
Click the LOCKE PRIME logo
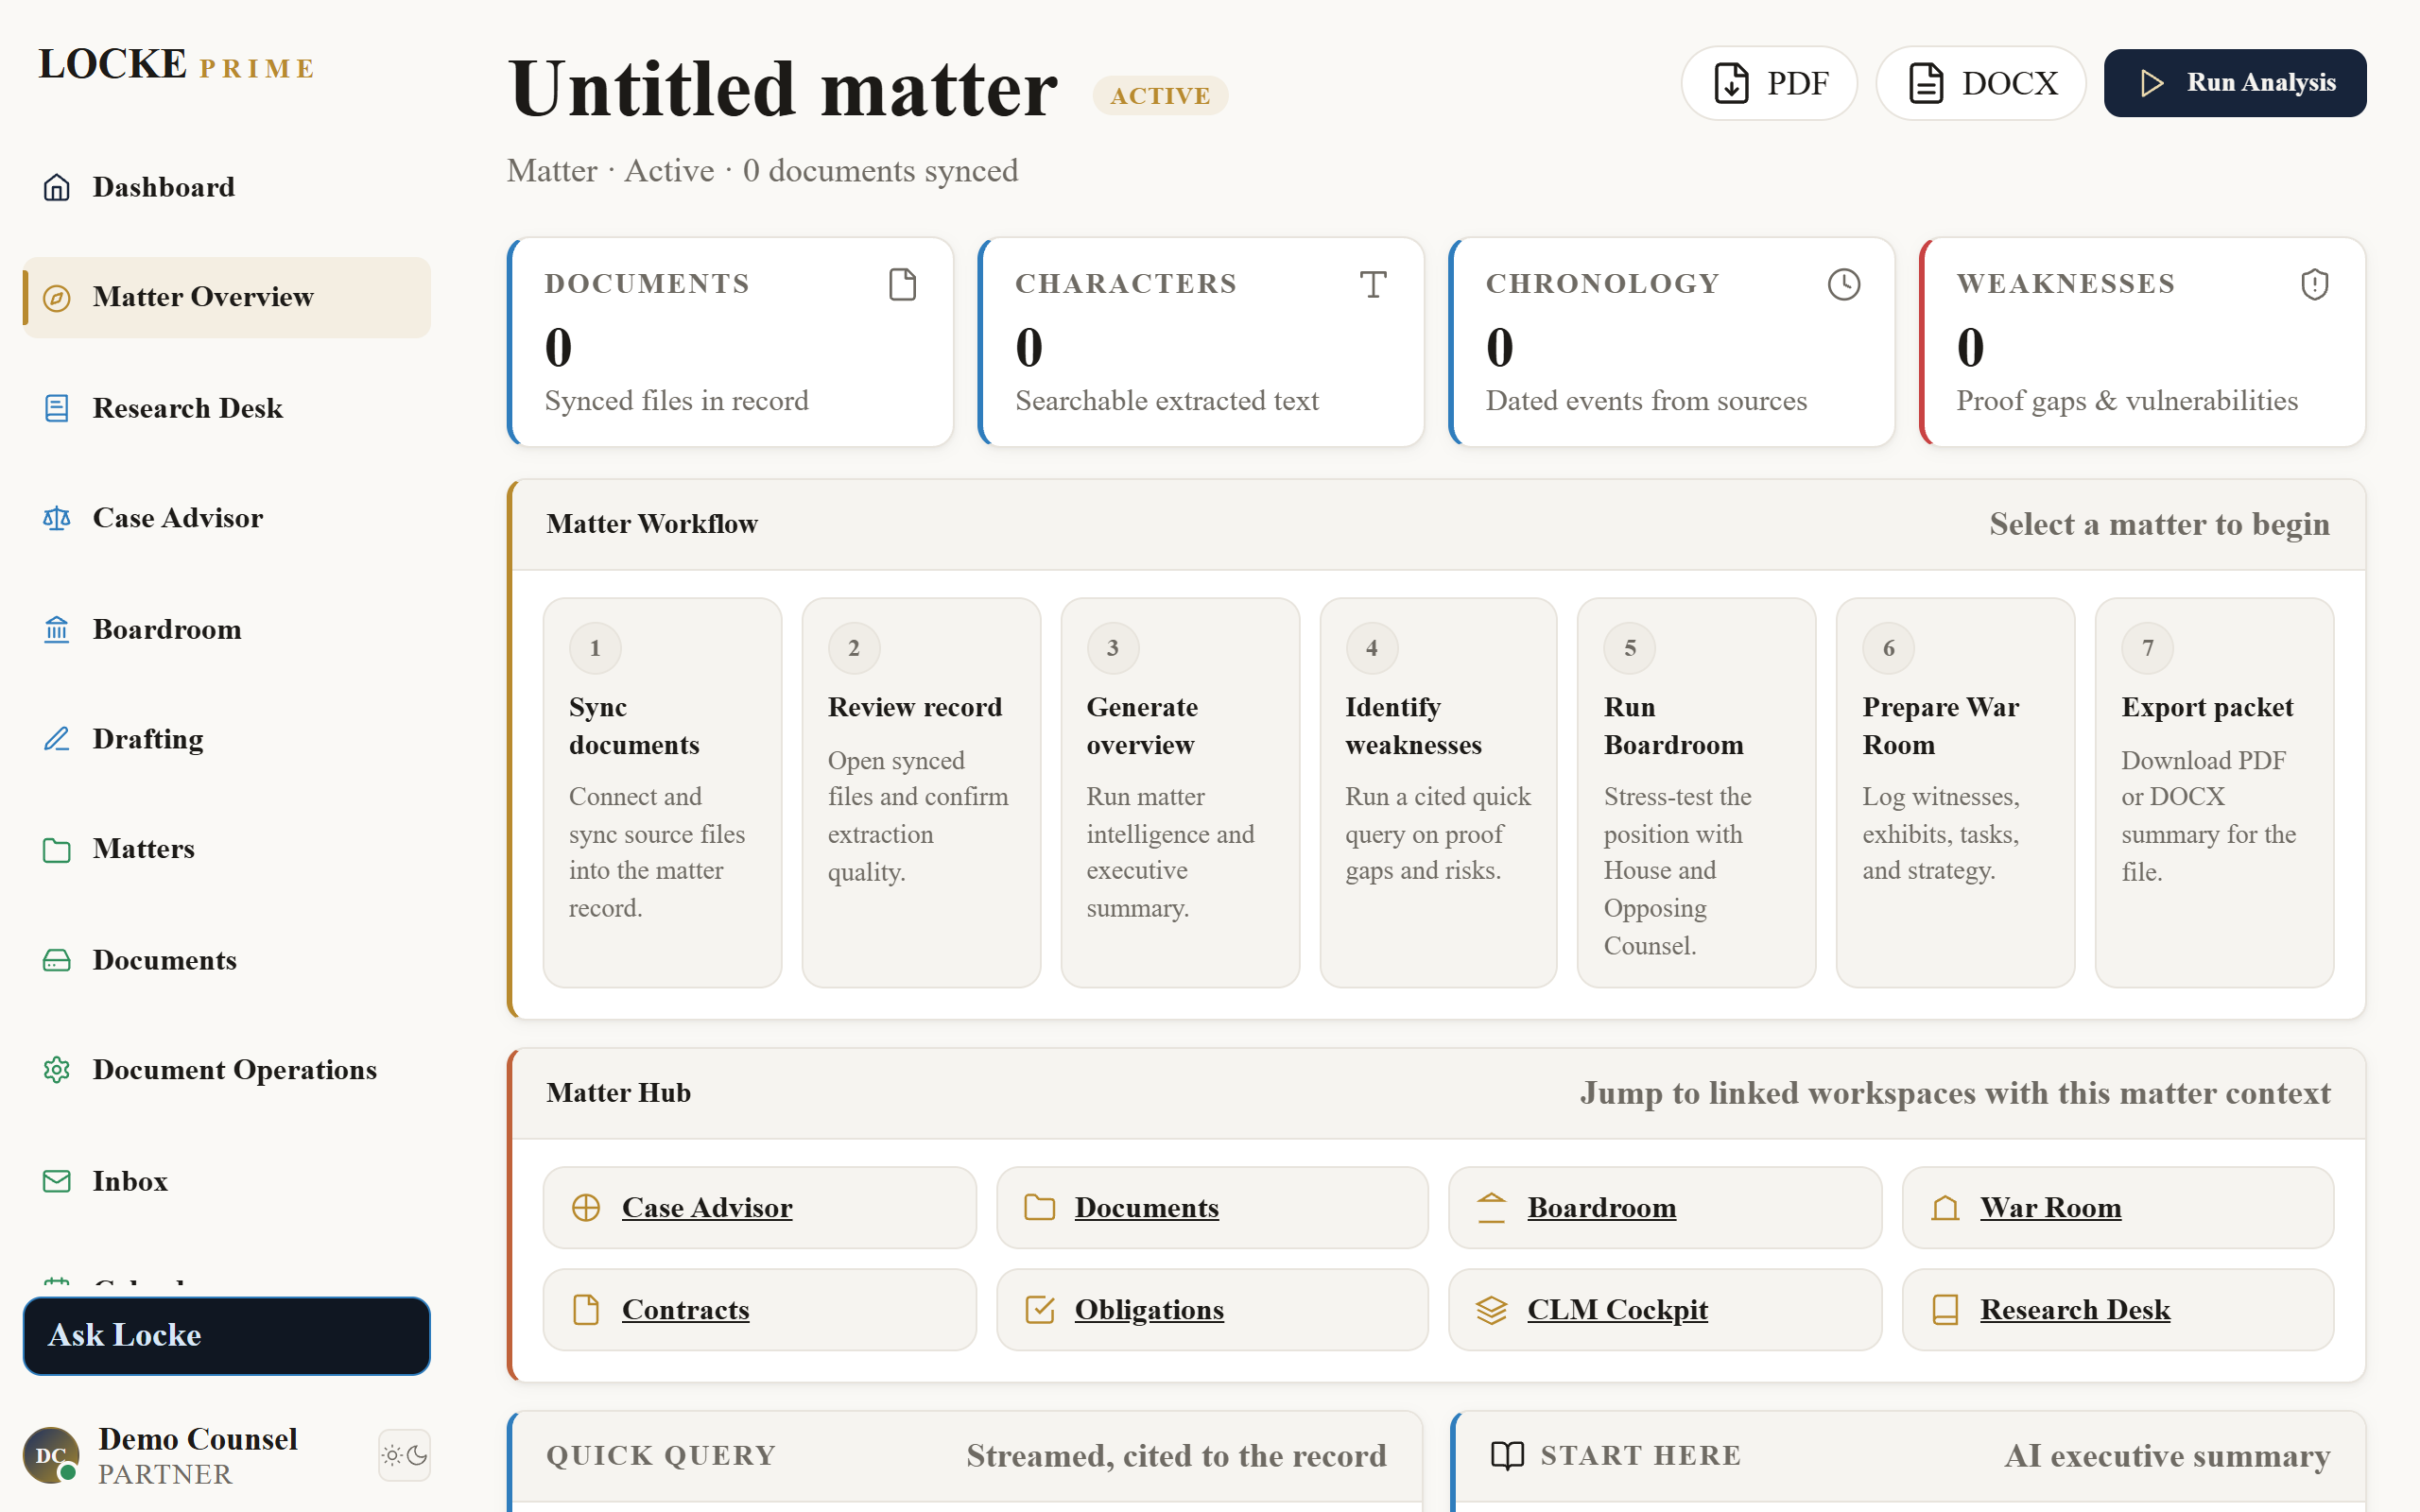tap(177, 64)
